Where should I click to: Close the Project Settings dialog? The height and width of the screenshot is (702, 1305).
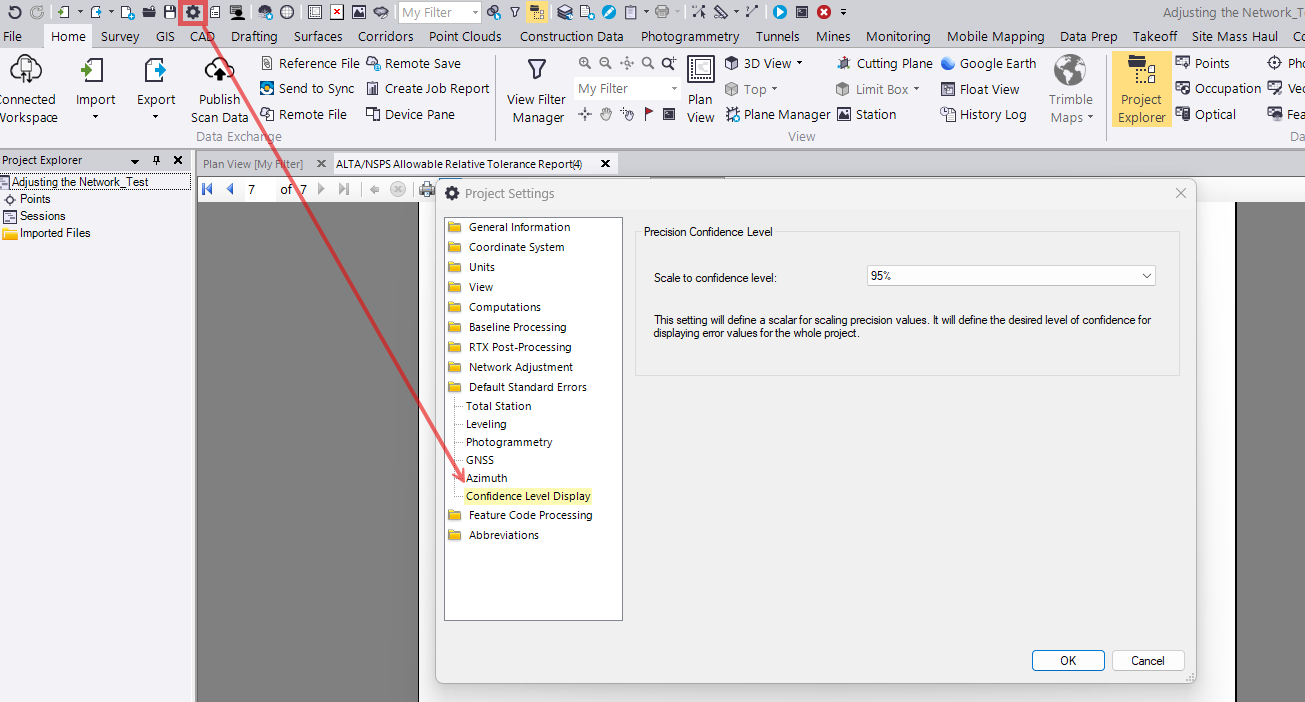[1180, 193]
